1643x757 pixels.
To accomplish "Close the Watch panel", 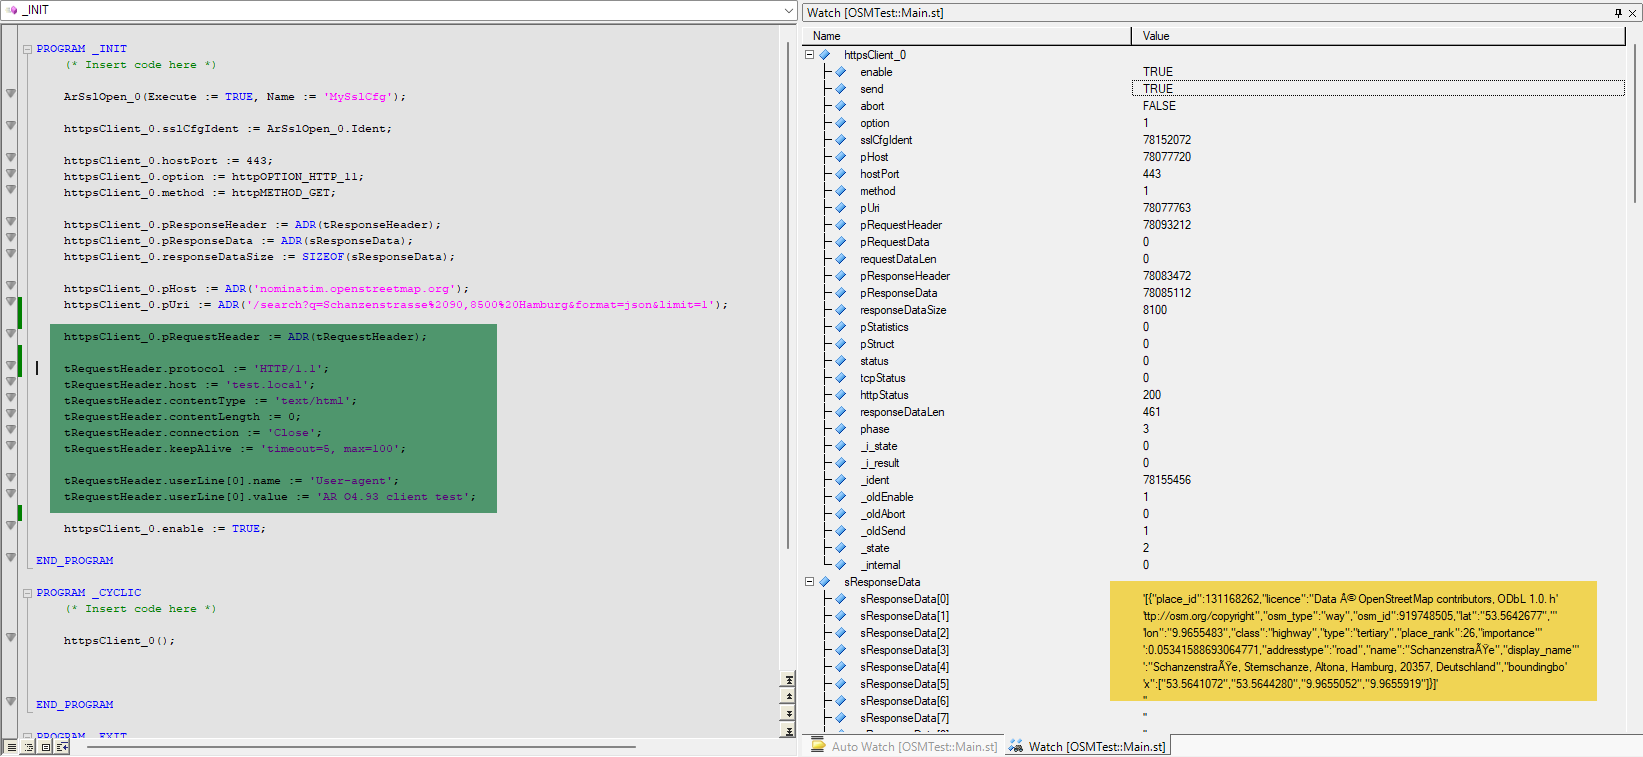I will 1633,13.
